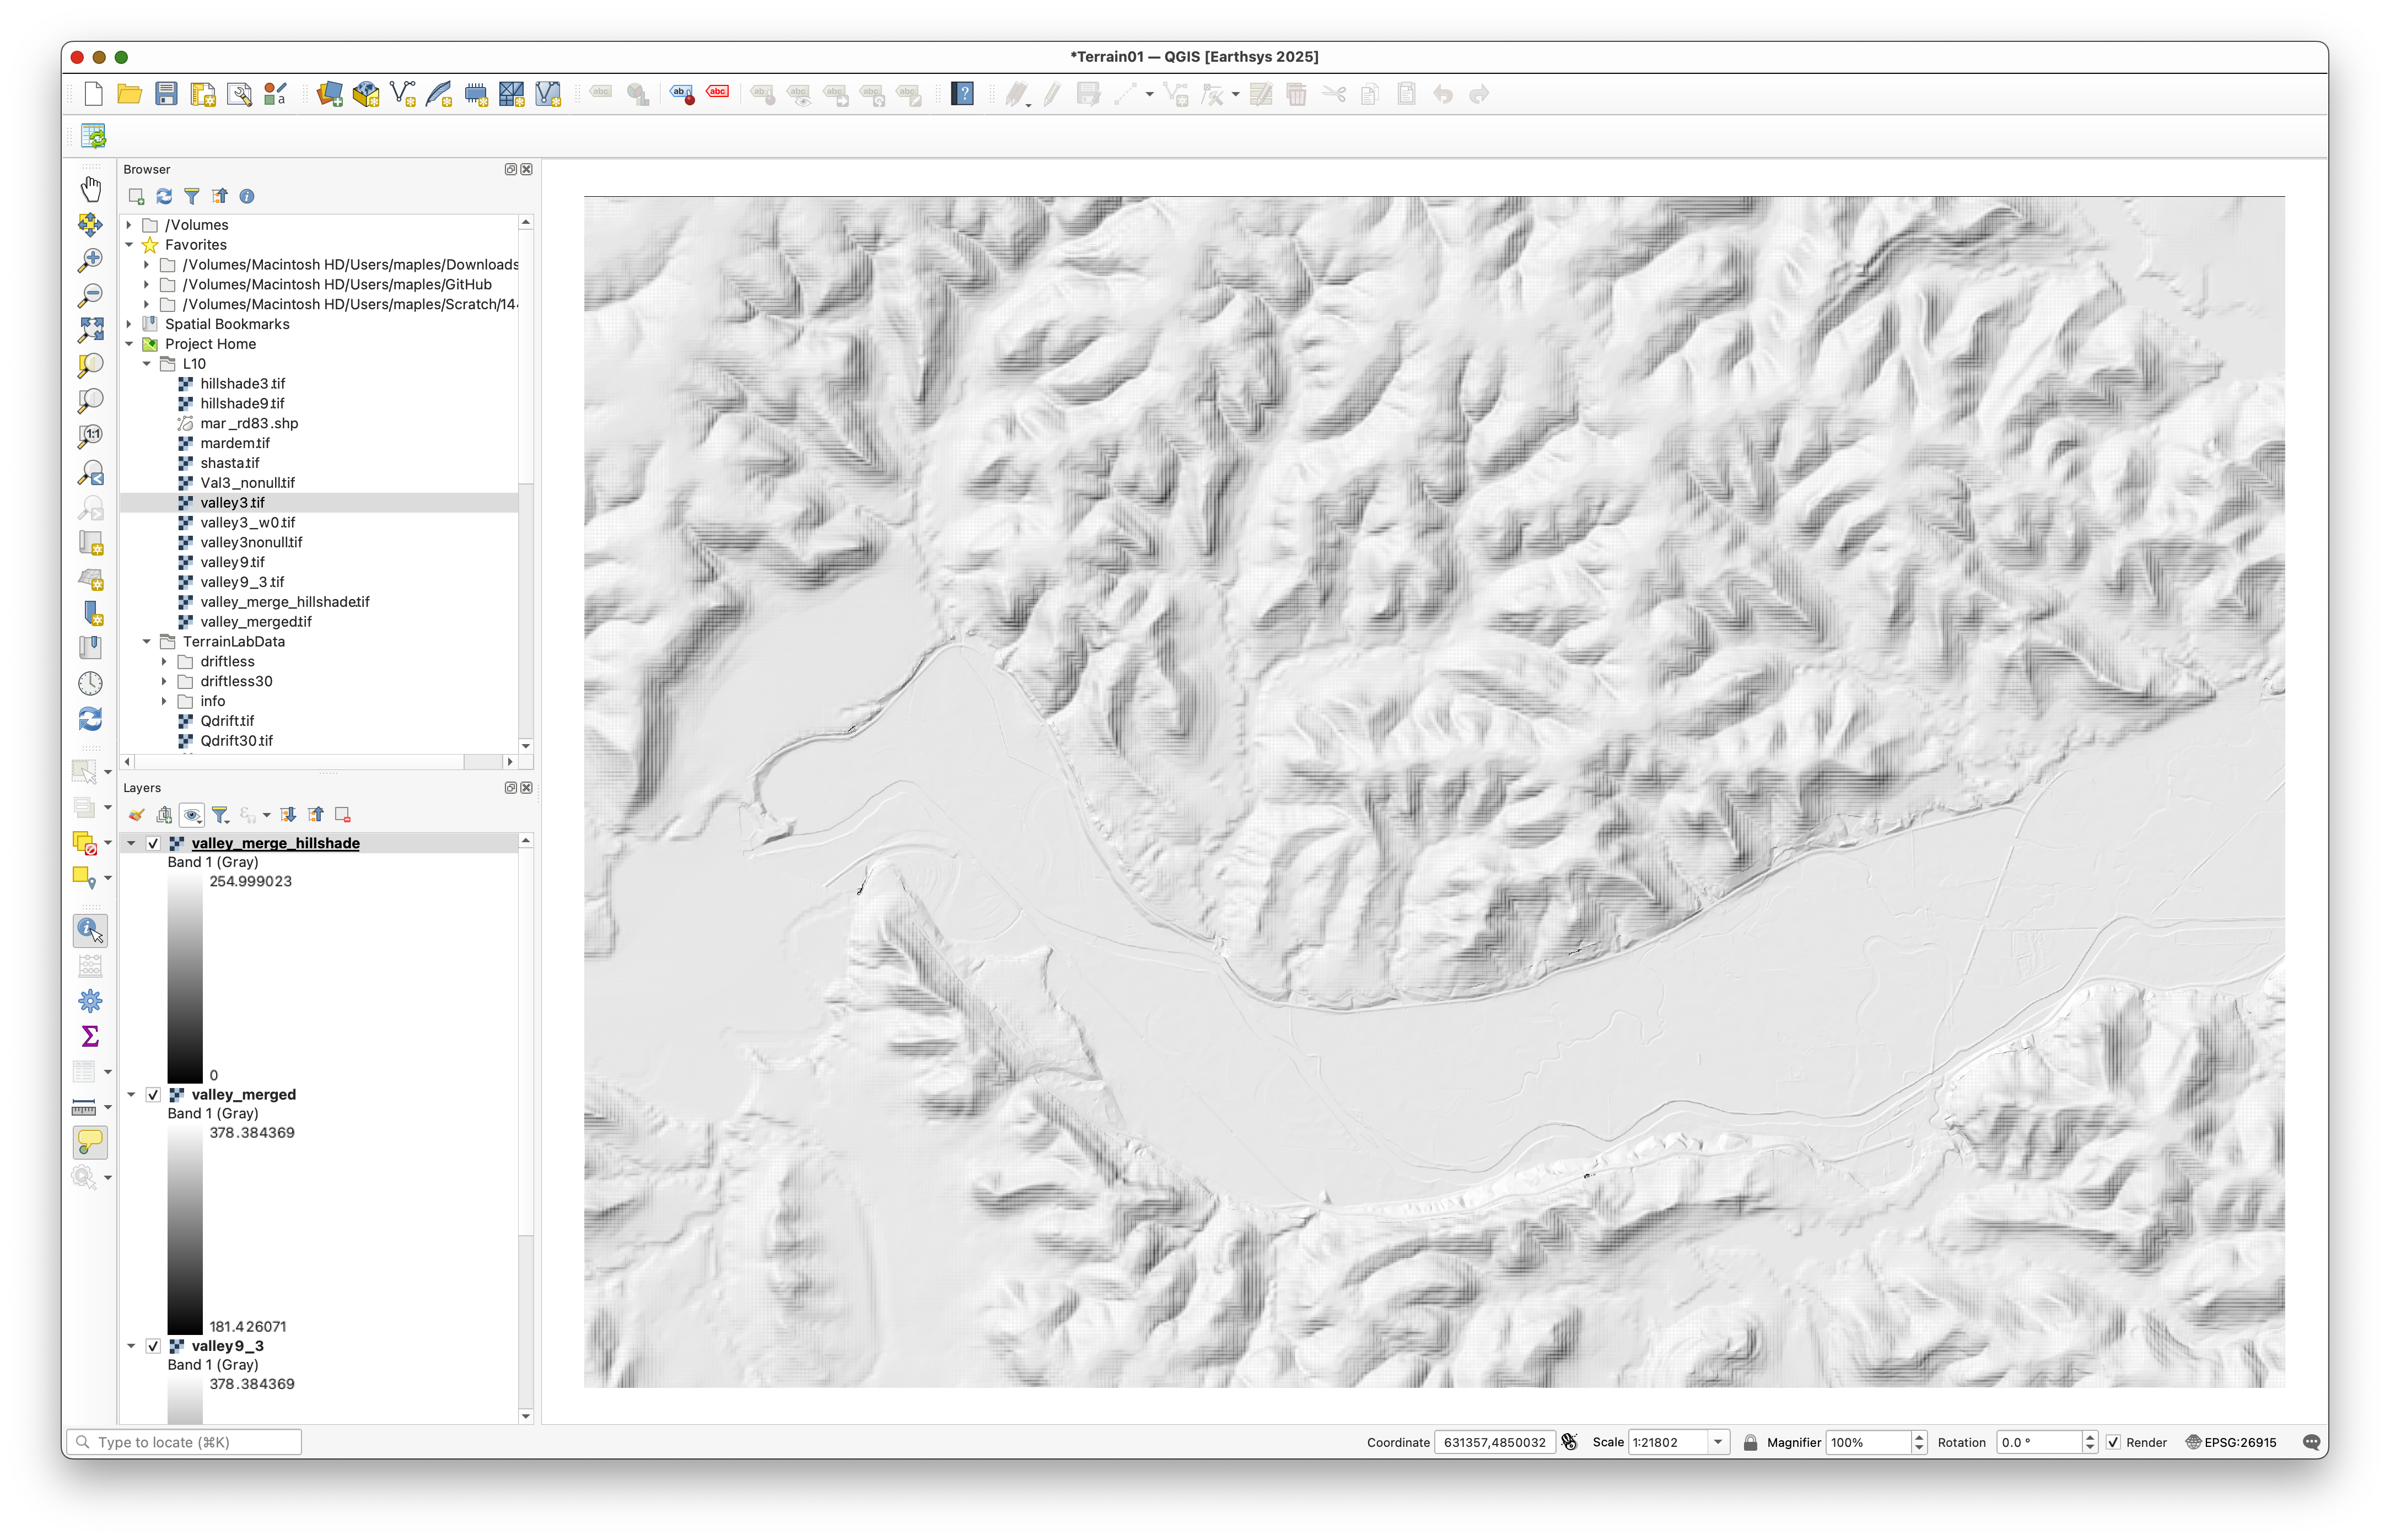Image resolution: width=2390 pixels, height=1540 pixels.
Task: Click the EPSG:26915 CRS button
Action: click(2231, 1442)
